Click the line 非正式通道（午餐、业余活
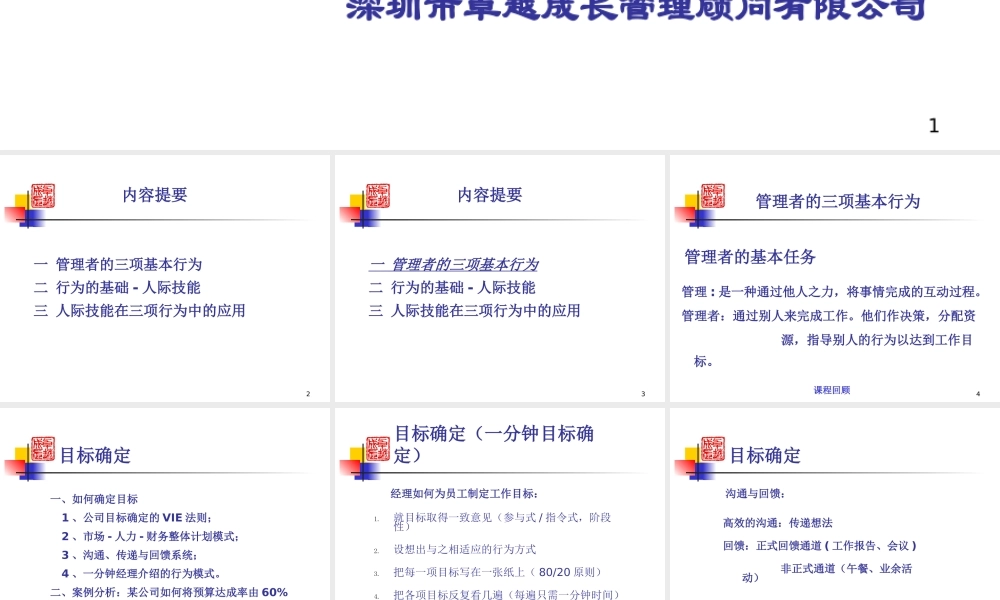1000x600 pixels. (846, 569)
